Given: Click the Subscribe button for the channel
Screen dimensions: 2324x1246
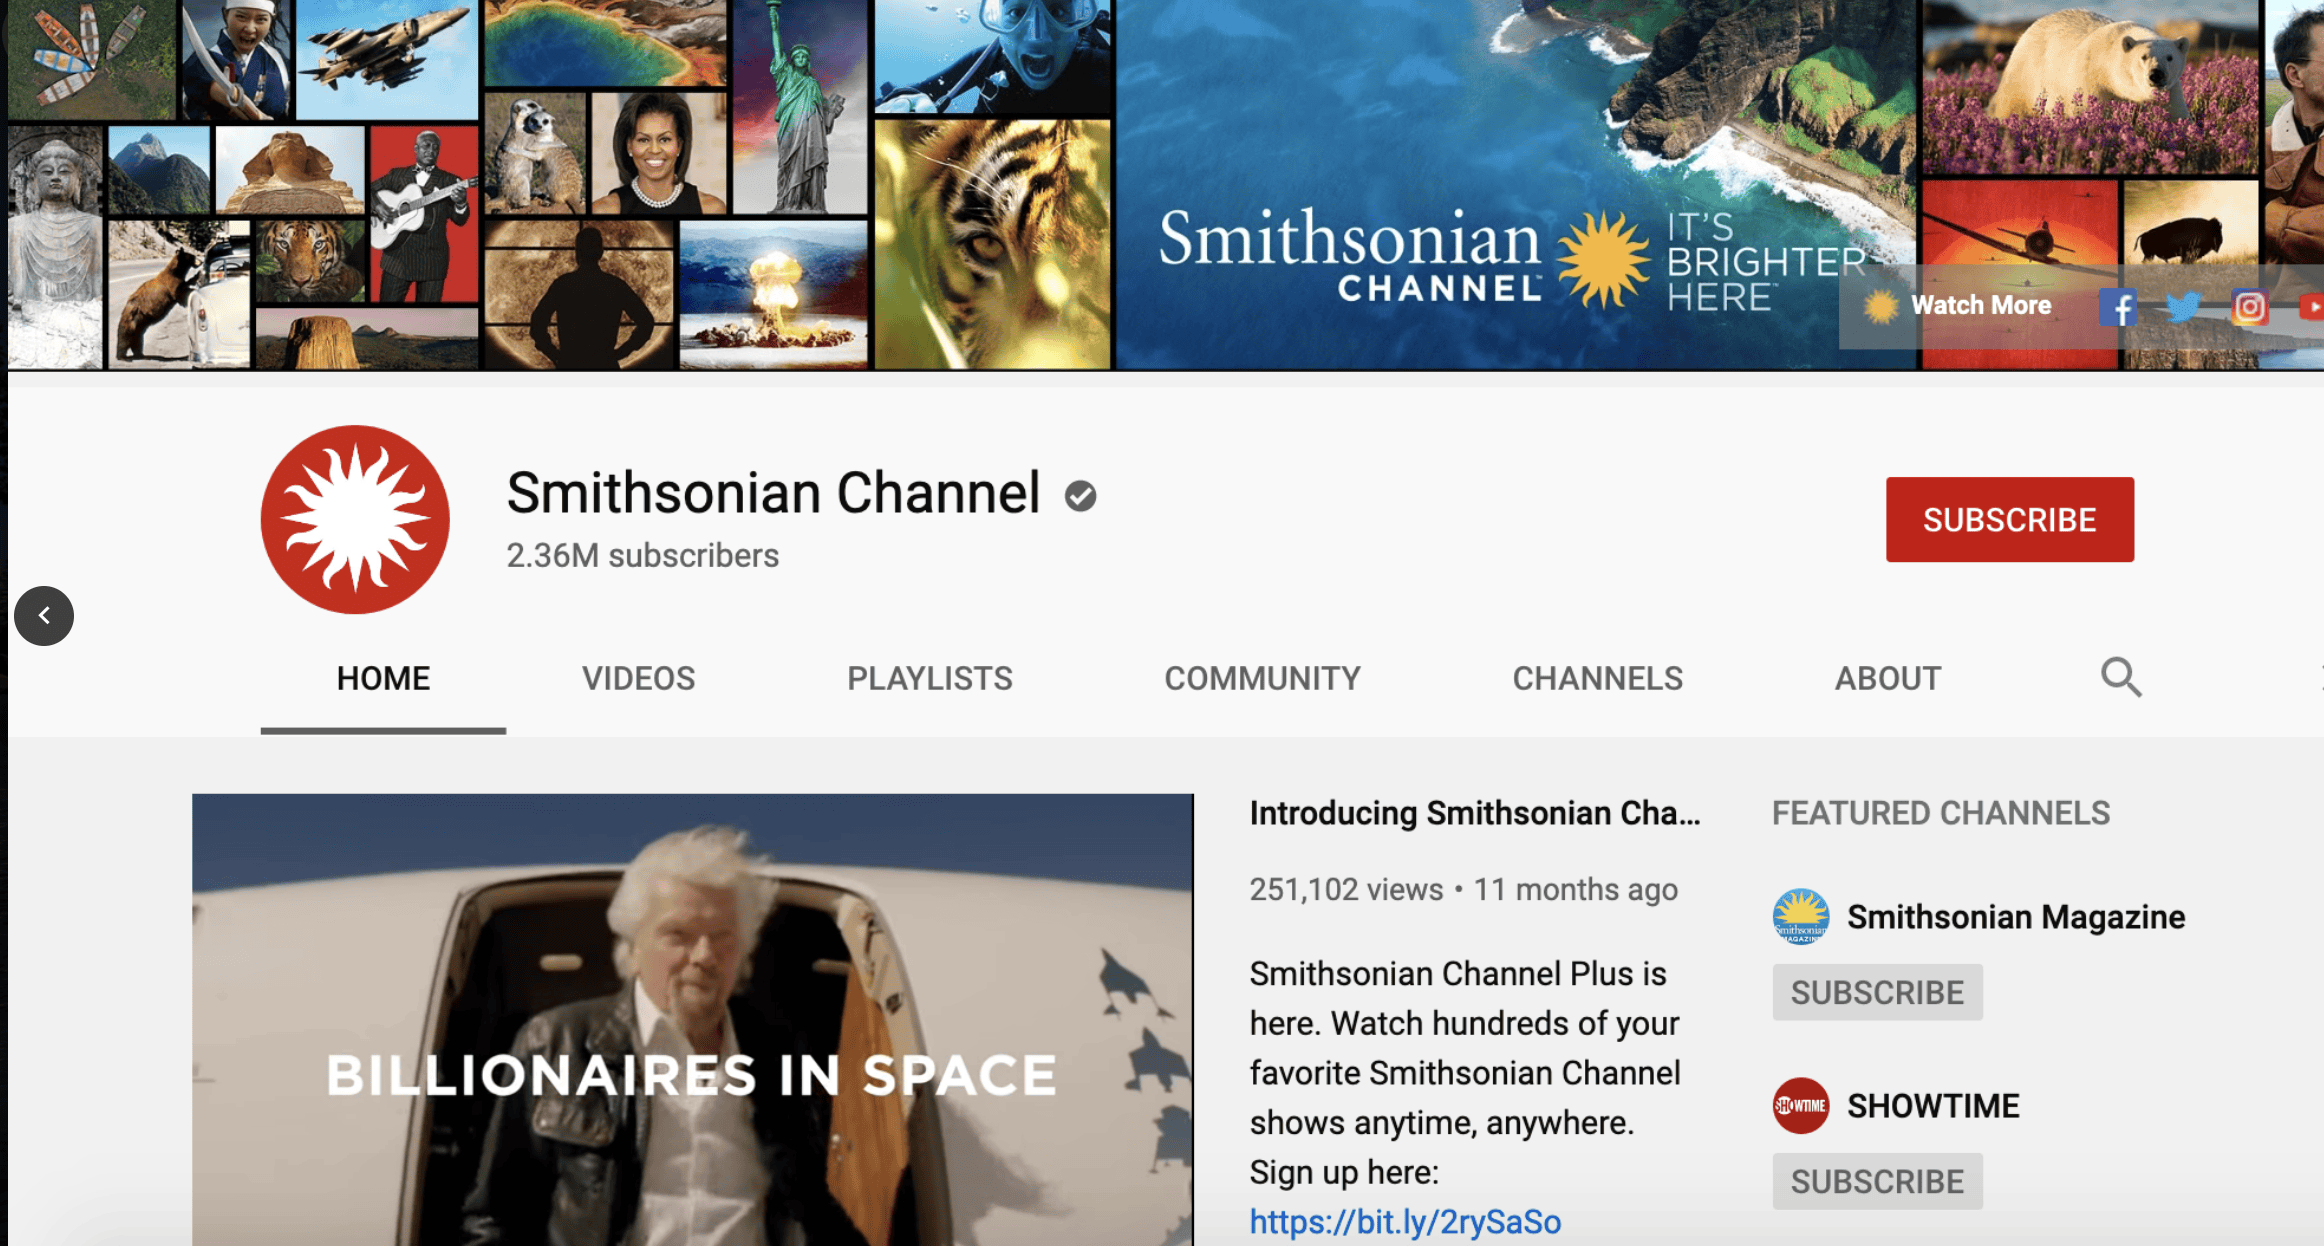Looking at the screenshot, I should tap(2010, 516).
